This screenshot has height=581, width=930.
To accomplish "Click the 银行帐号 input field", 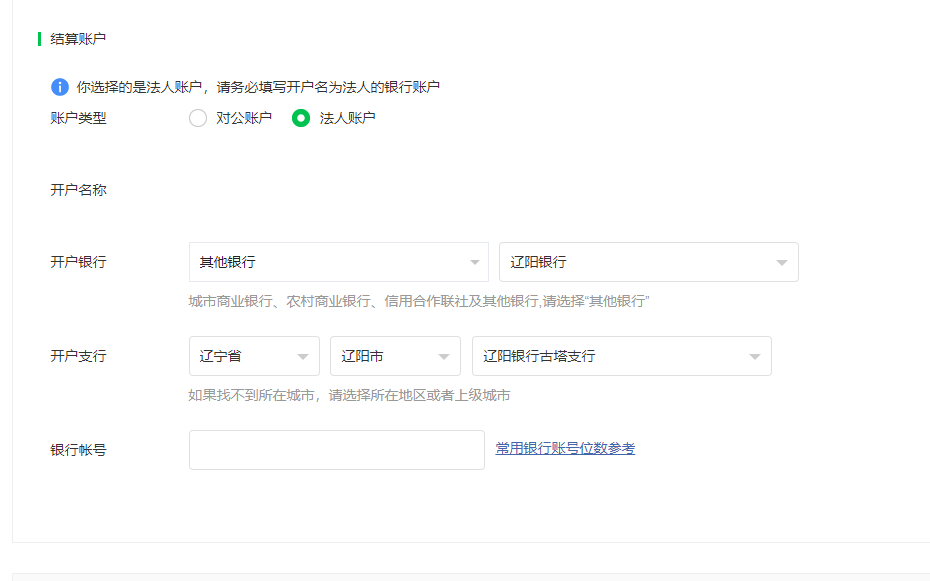I will point(337,450).
